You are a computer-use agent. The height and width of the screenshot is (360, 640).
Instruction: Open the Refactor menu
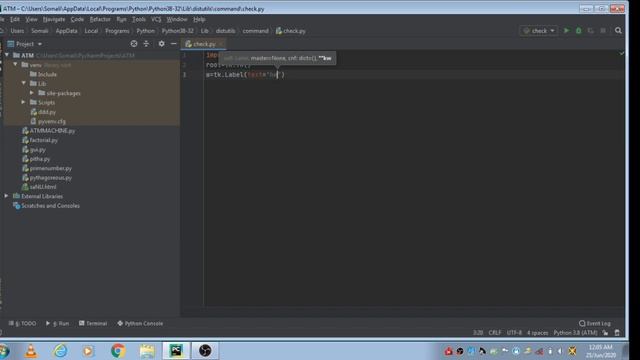[x=100, y=19]
